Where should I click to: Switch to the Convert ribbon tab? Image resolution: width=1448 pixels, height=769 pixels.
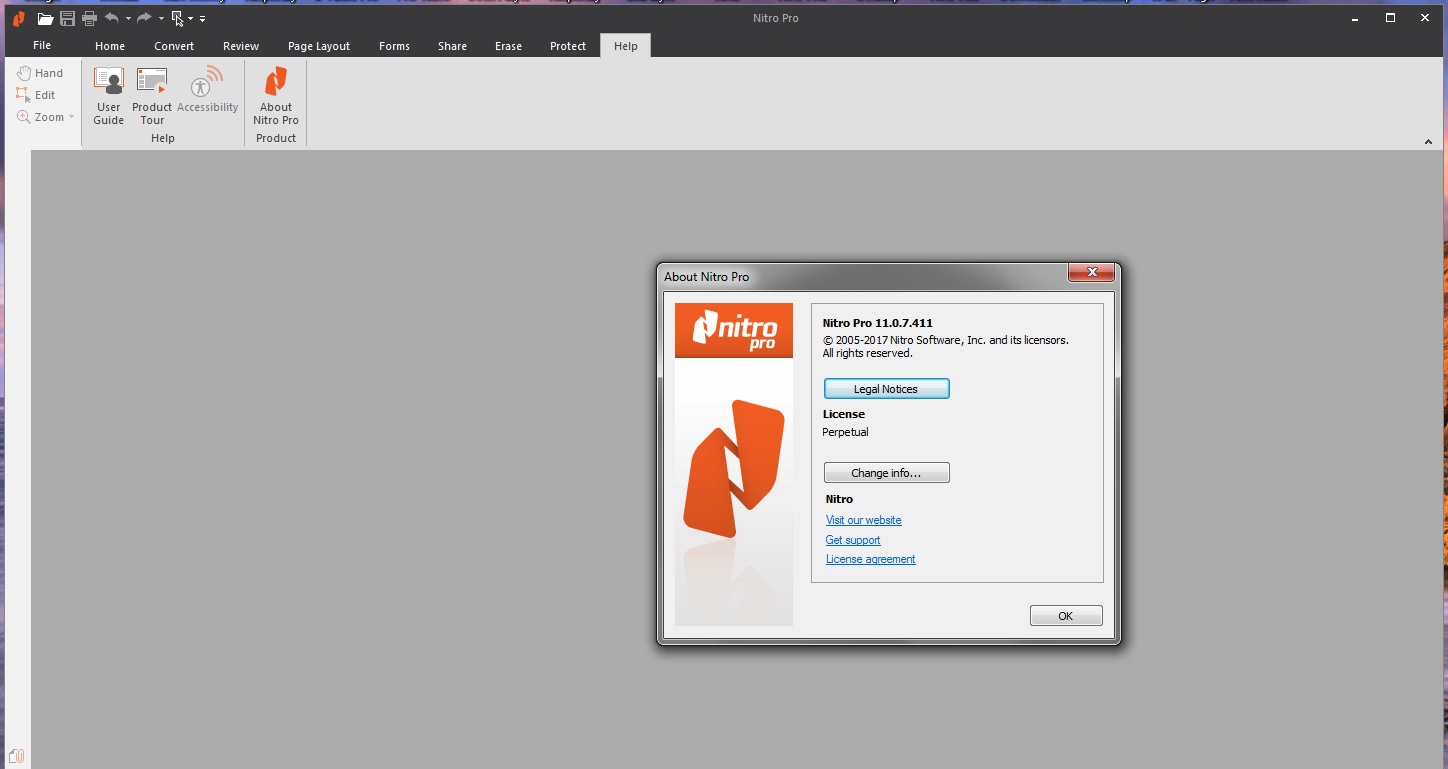(x=173, y=45)
